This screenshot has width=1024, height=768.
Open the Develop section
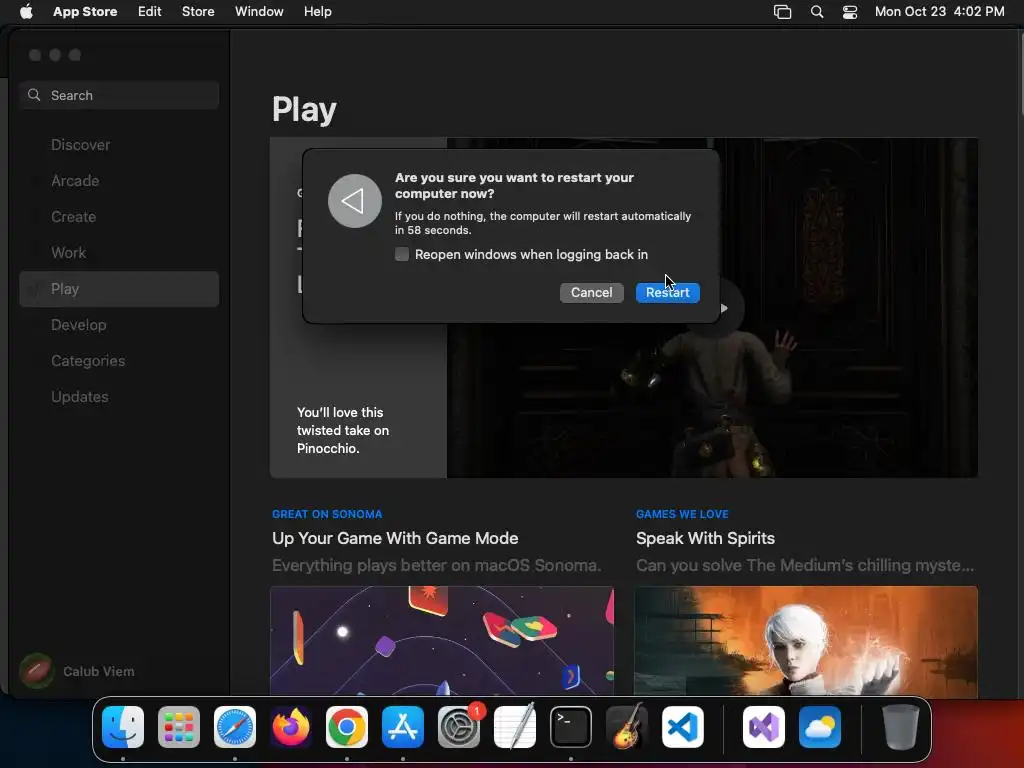point(119,325)
